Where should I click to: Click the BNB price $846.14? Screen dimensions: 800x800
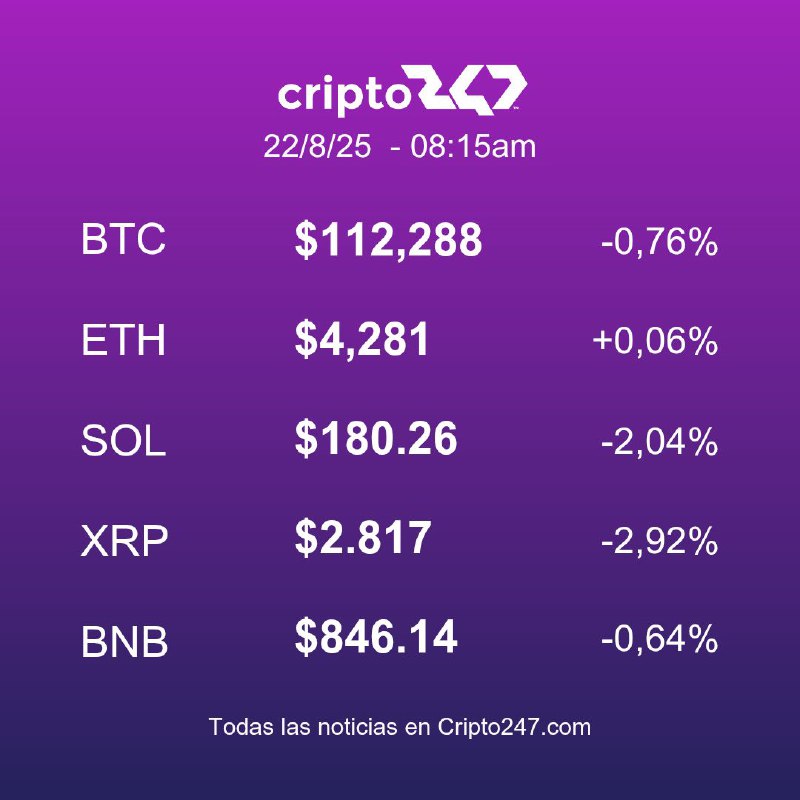pyautogui.click(x=376, y=637)
